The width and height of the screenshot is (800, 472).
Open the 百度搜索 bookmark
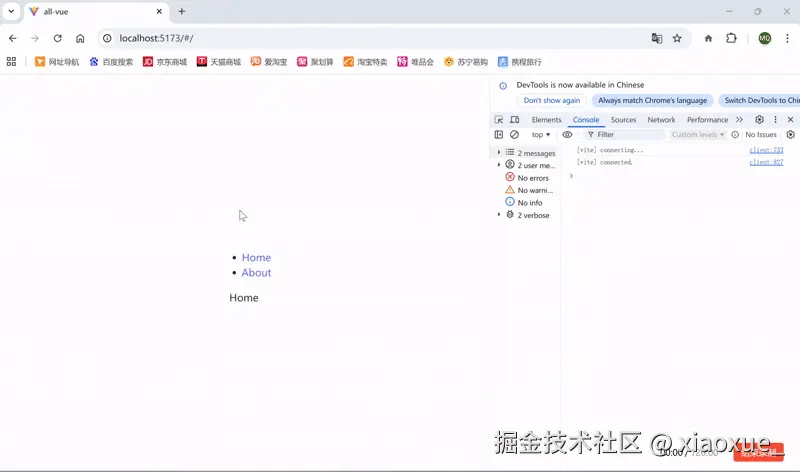111,62
